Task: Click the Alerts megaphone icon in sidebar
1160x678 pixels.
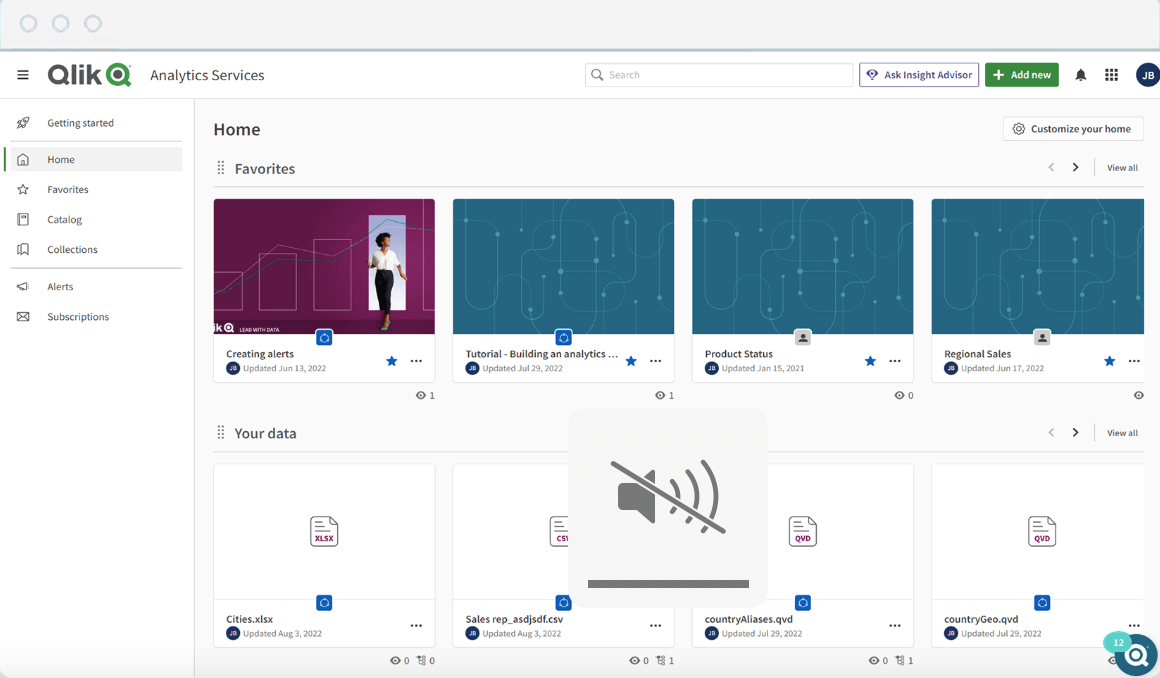Action: click(x=24, y=286)
